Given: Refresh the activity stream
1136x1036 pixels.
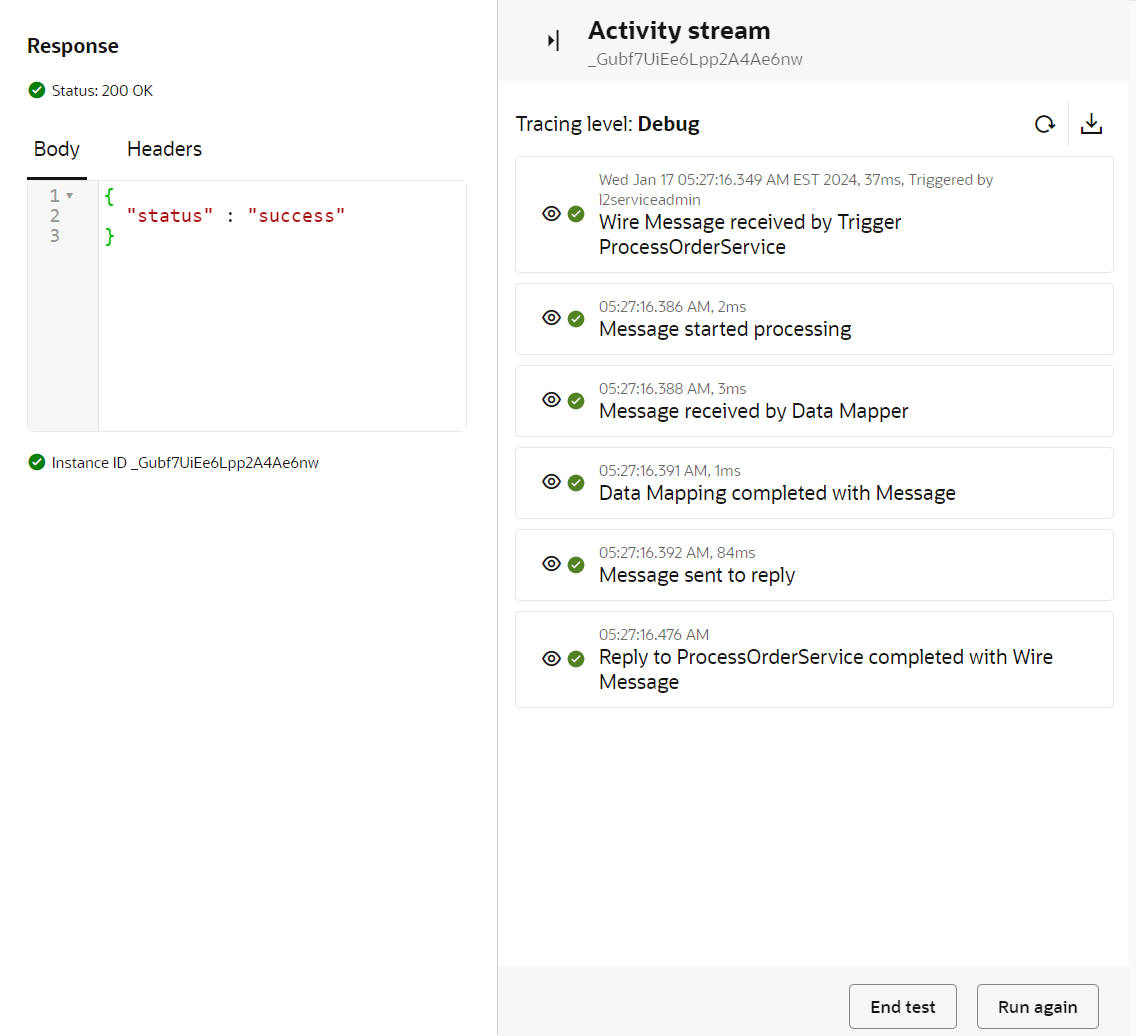Looking at the screenshot, I should tap(1044, 124).
